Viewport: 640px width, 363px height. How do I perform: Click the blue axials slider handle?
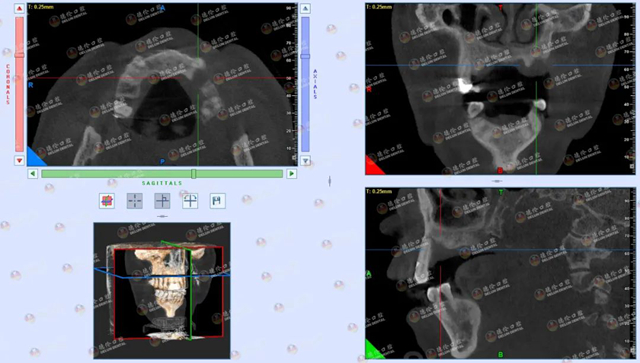point(305,56)
